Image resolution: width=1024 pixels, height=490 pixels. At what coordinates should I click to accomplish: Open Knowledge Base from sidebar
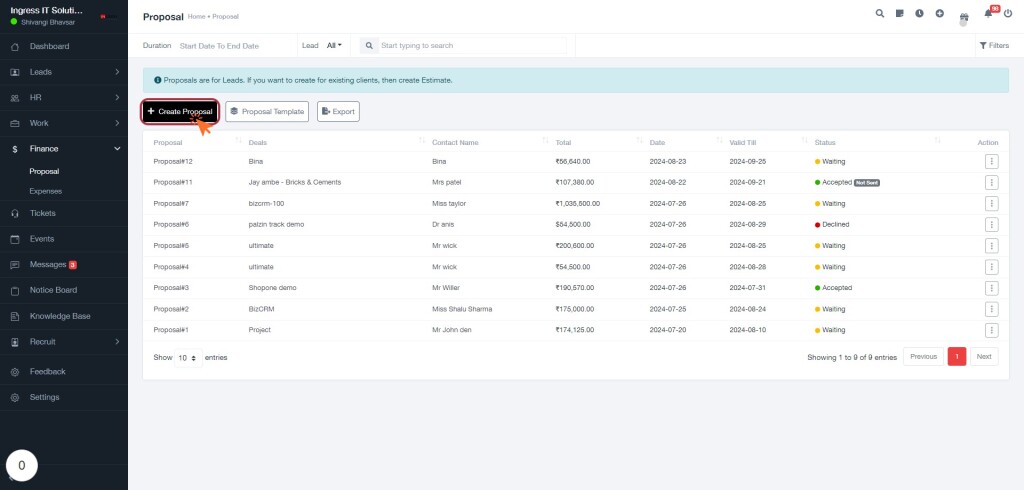point(60,316)
